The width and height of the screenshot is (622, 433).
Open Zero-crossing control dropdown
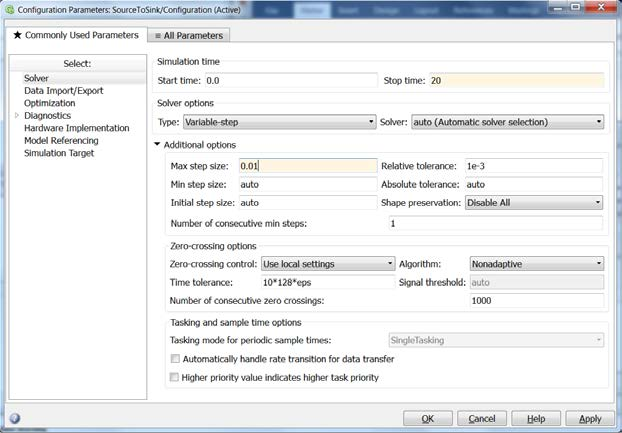(x=328, y=264)
